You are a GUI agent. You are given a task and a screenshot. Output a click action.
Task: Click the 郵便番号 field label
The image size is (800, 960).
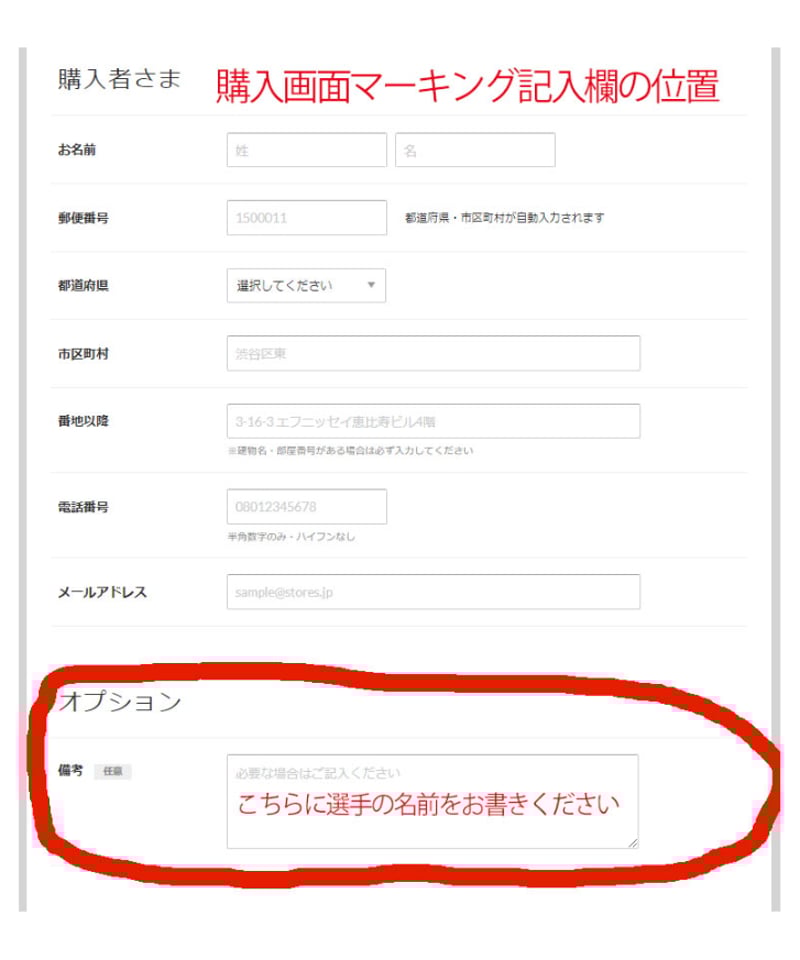(x=83, y=217)
